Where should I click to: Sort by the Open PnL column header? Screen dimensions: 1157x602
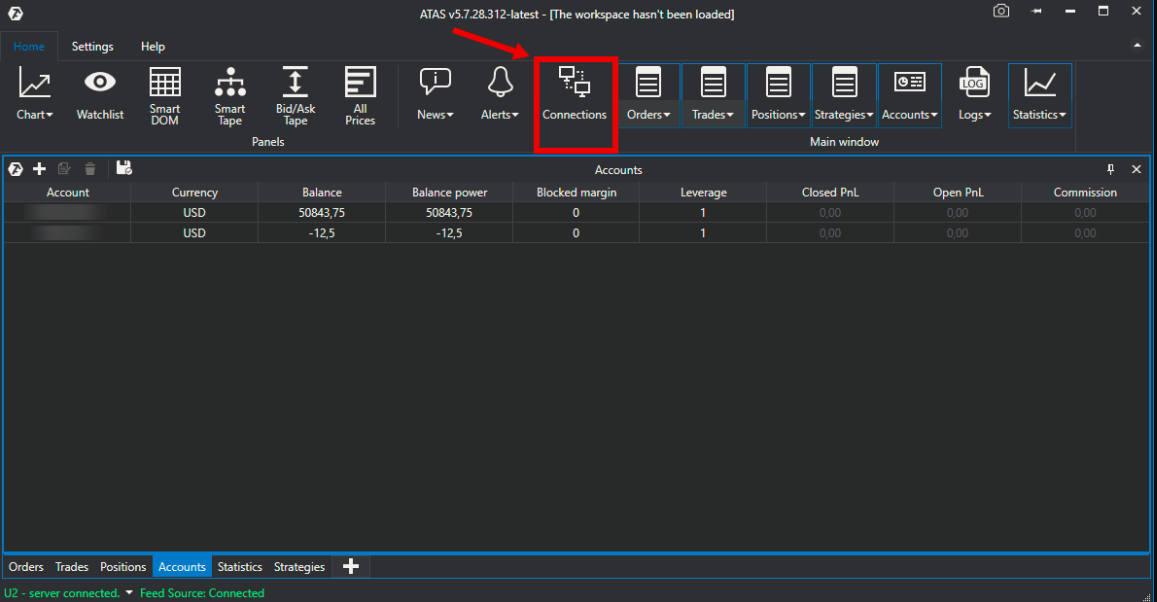coord(958,193)
